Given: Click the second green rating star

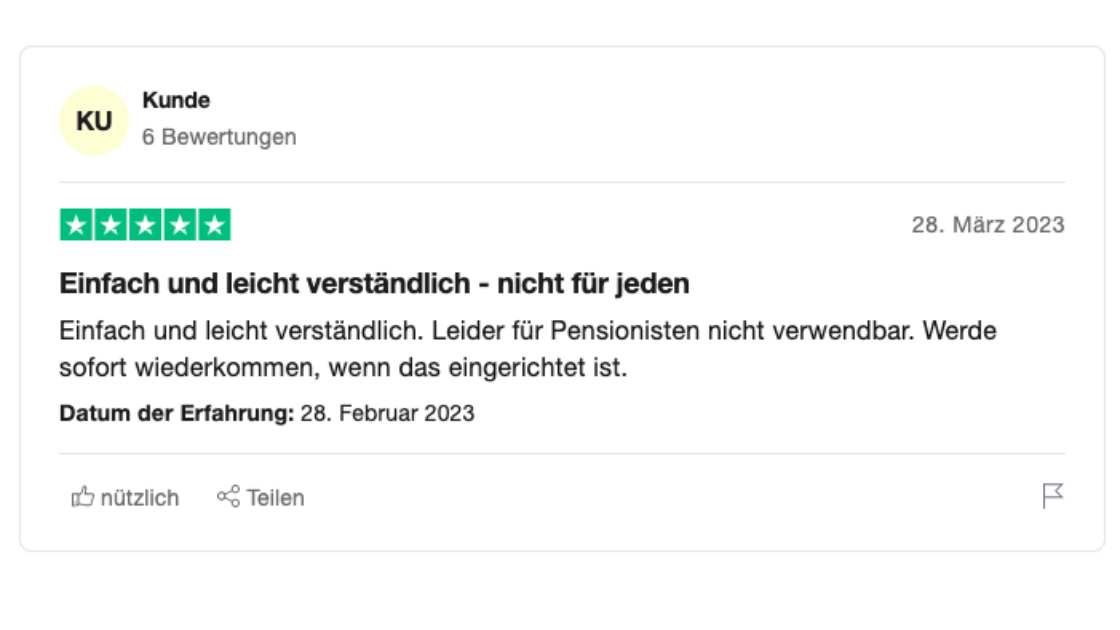Looking at the screenshot, I should pos(111,225).
